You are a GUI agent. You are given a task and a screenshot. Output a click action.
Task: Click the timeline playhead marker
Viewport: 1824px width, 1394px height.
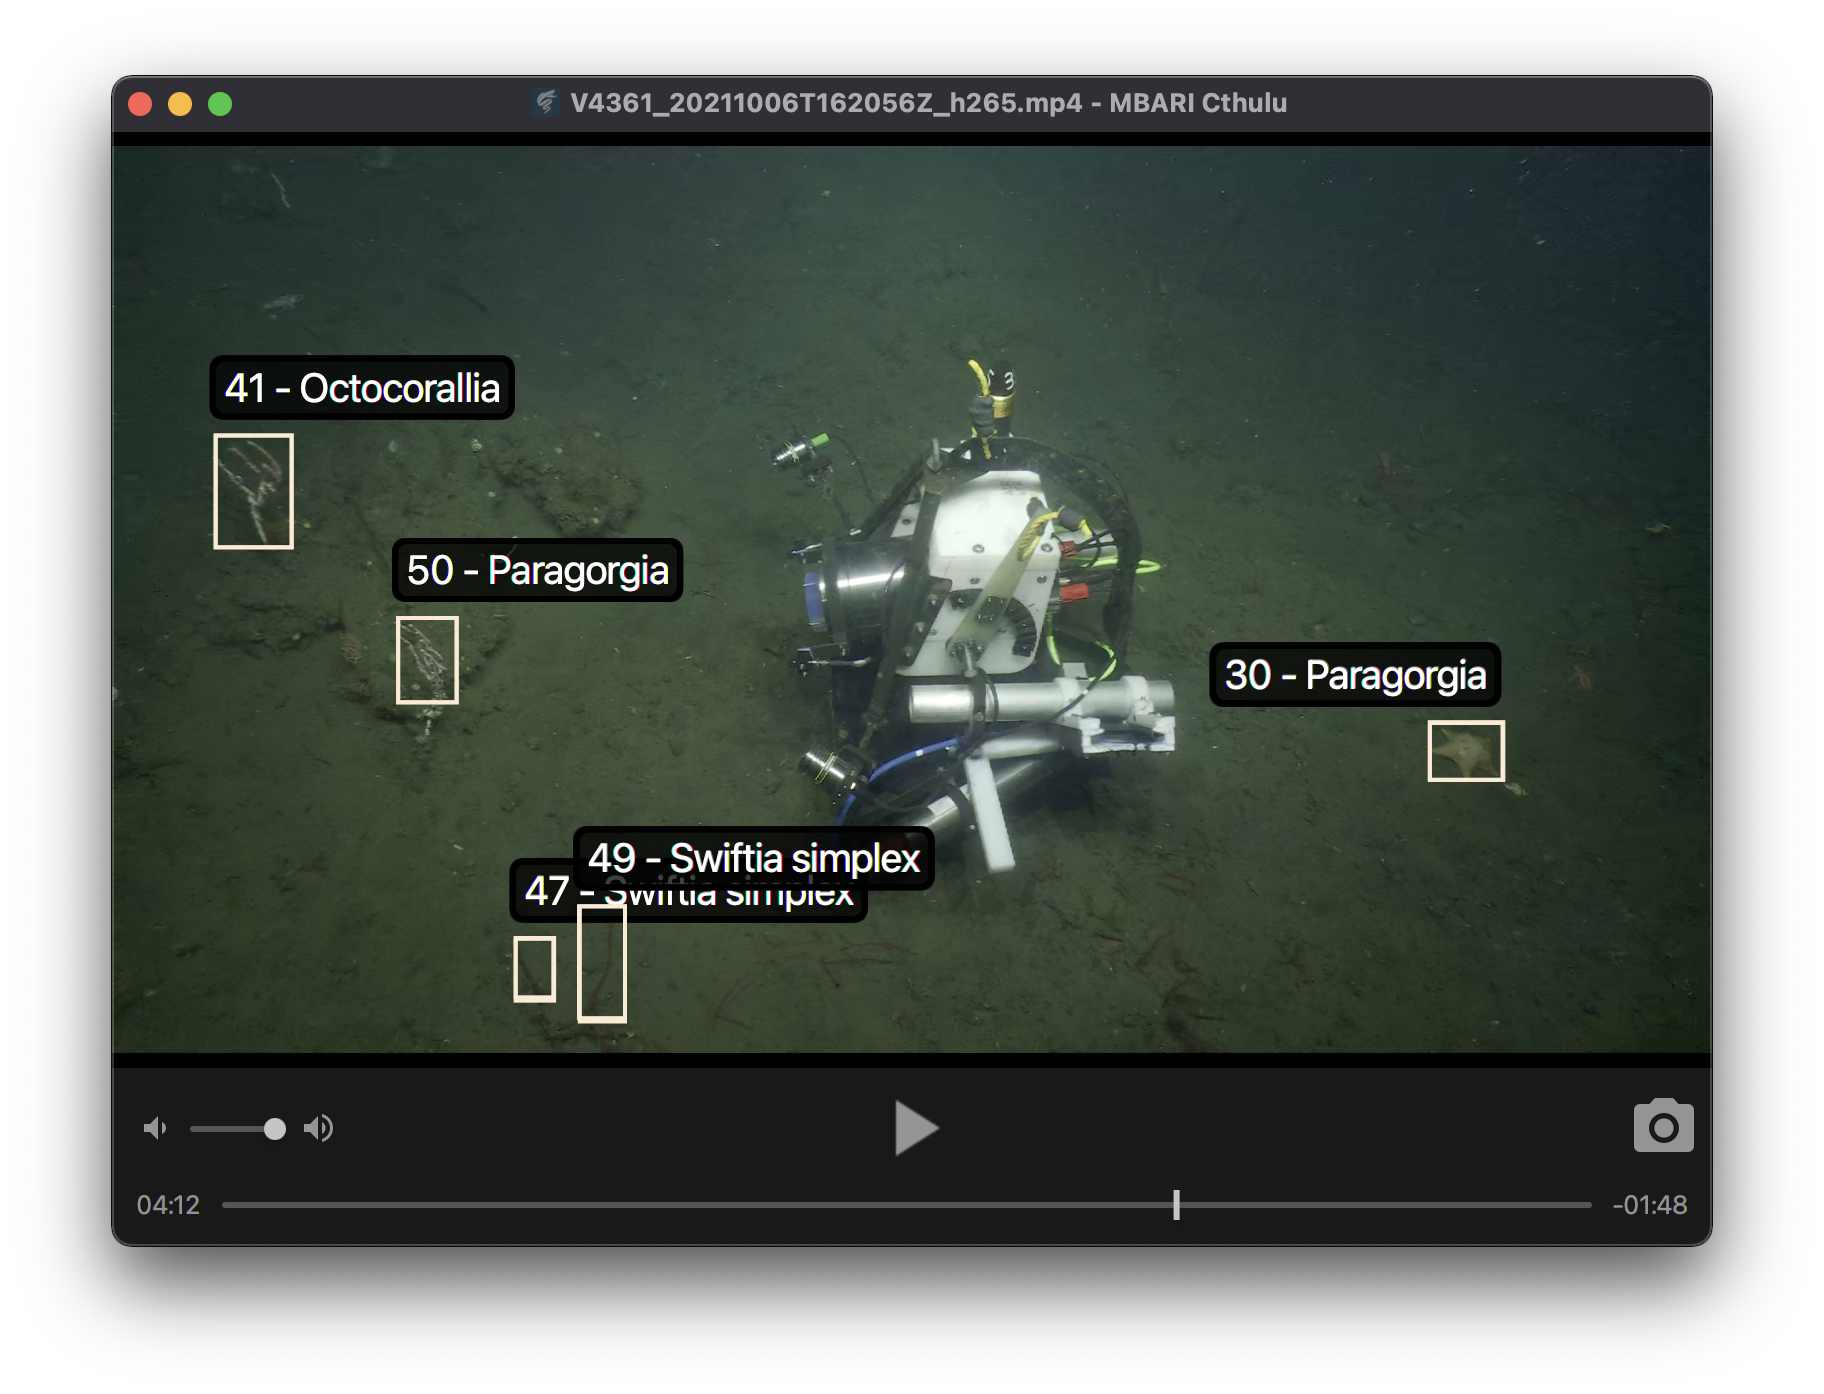[1176, 1205]
